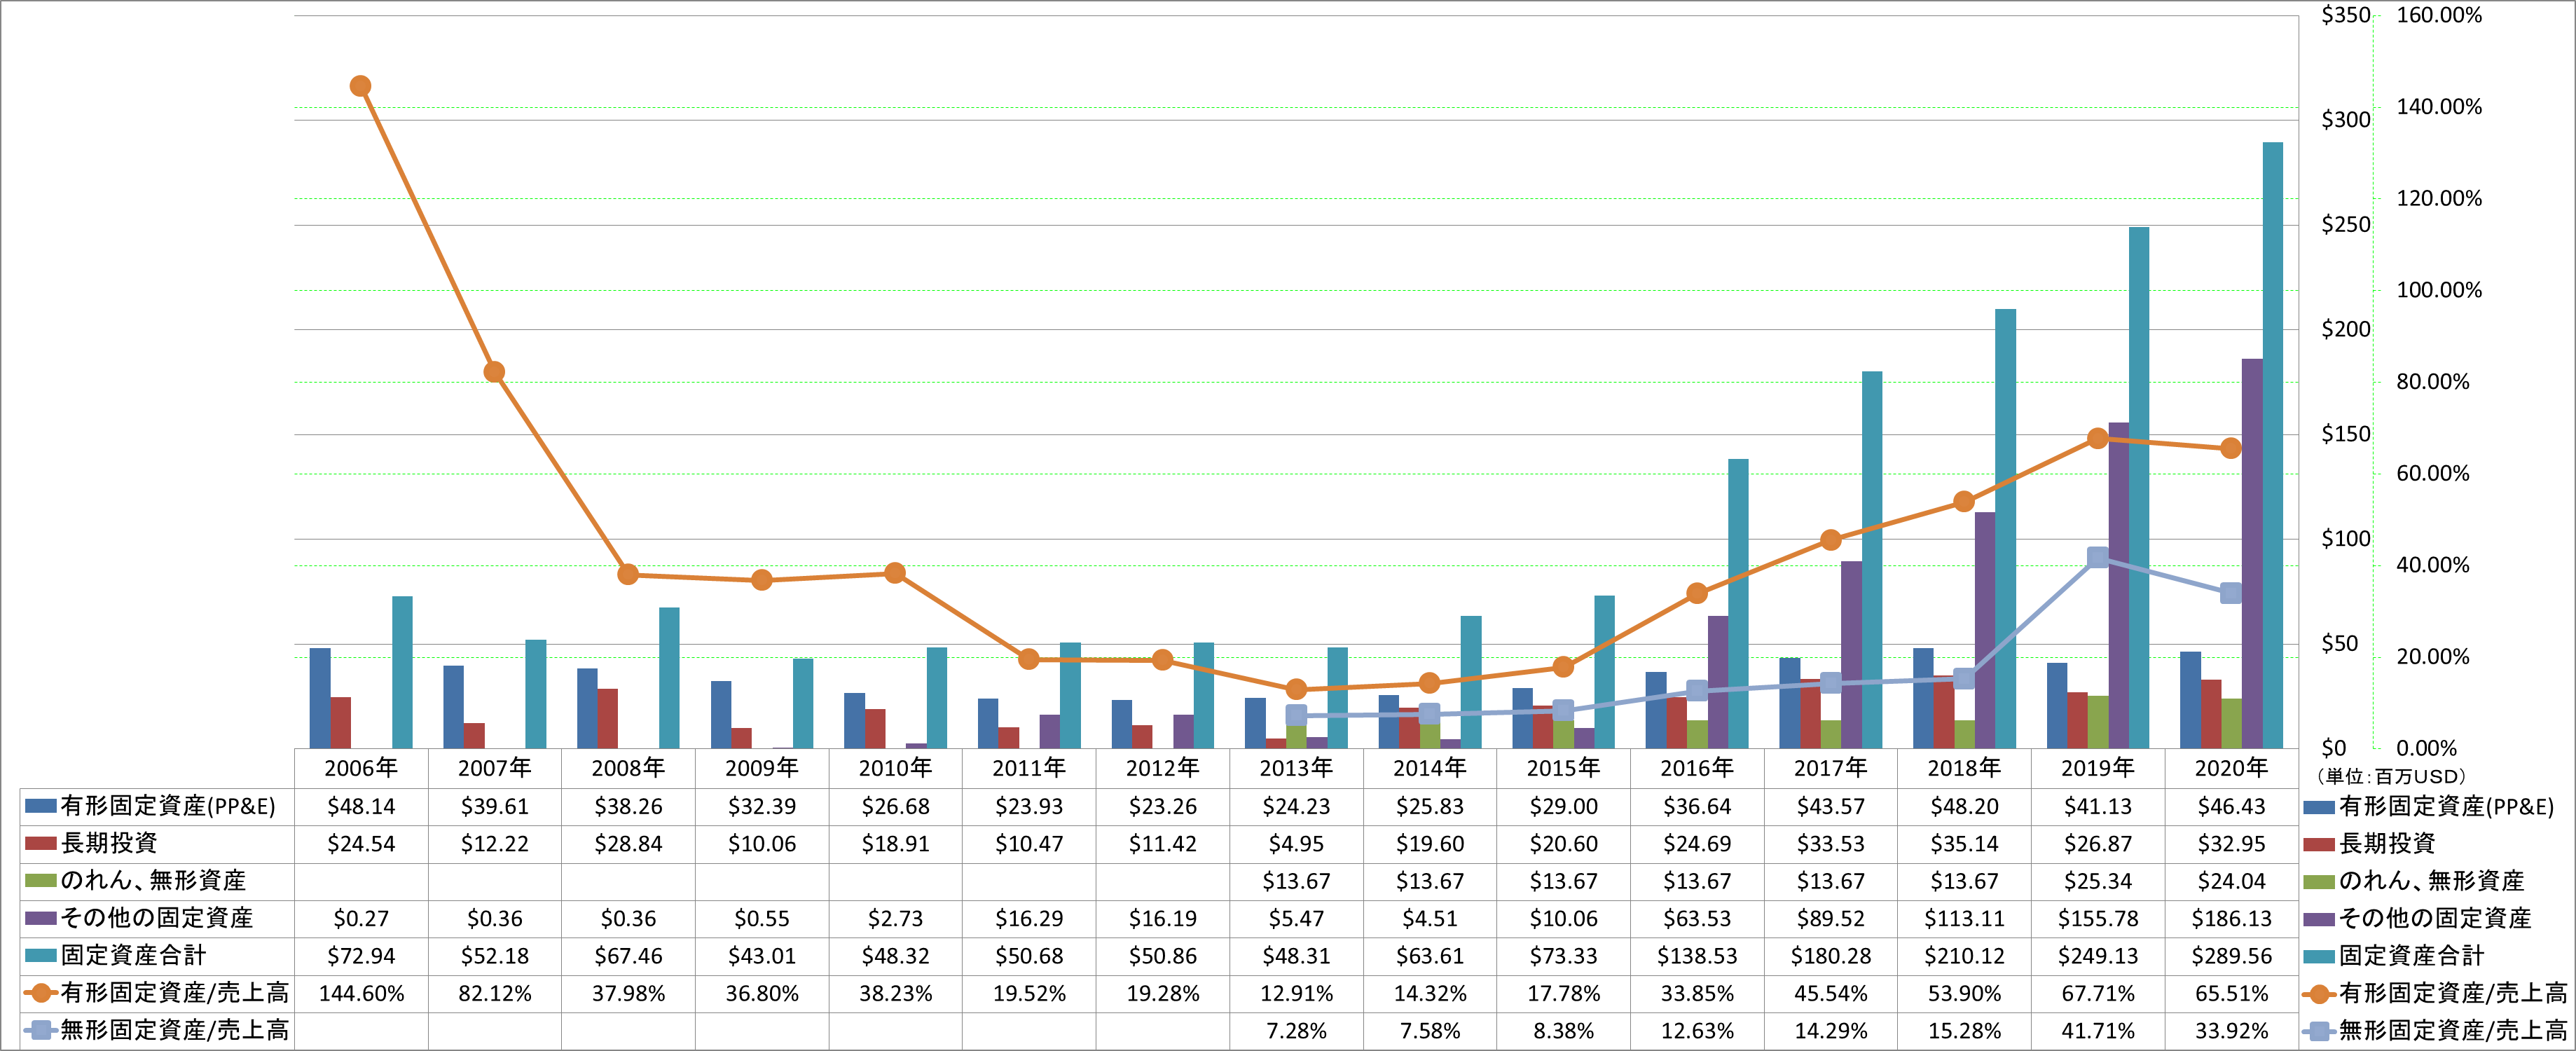Screen dimensions: 2576x1051
Task: Click the 2006年 orange line marker
Action: [361, 86]
